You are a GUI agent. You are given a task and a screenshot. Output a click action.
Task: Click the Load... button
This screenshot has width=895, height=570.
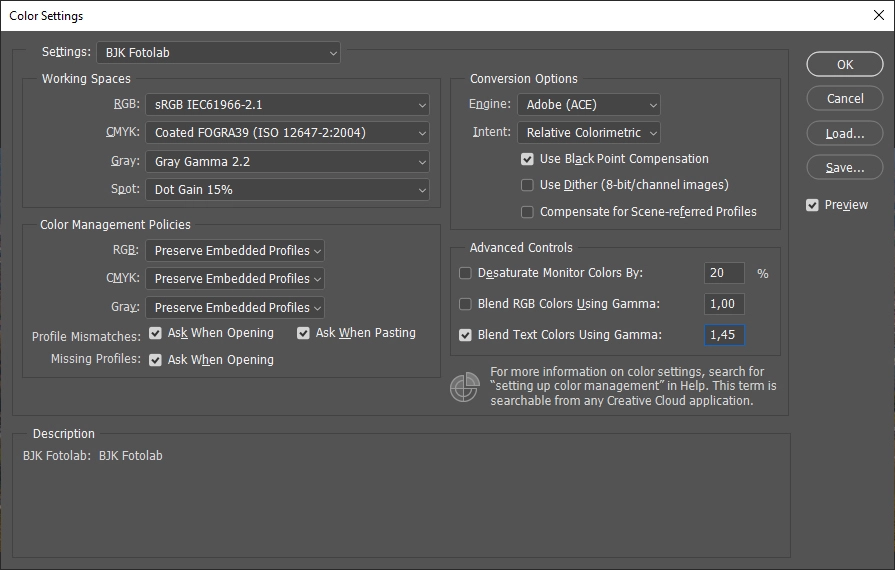pyautogui.click(x=845, y=133)
